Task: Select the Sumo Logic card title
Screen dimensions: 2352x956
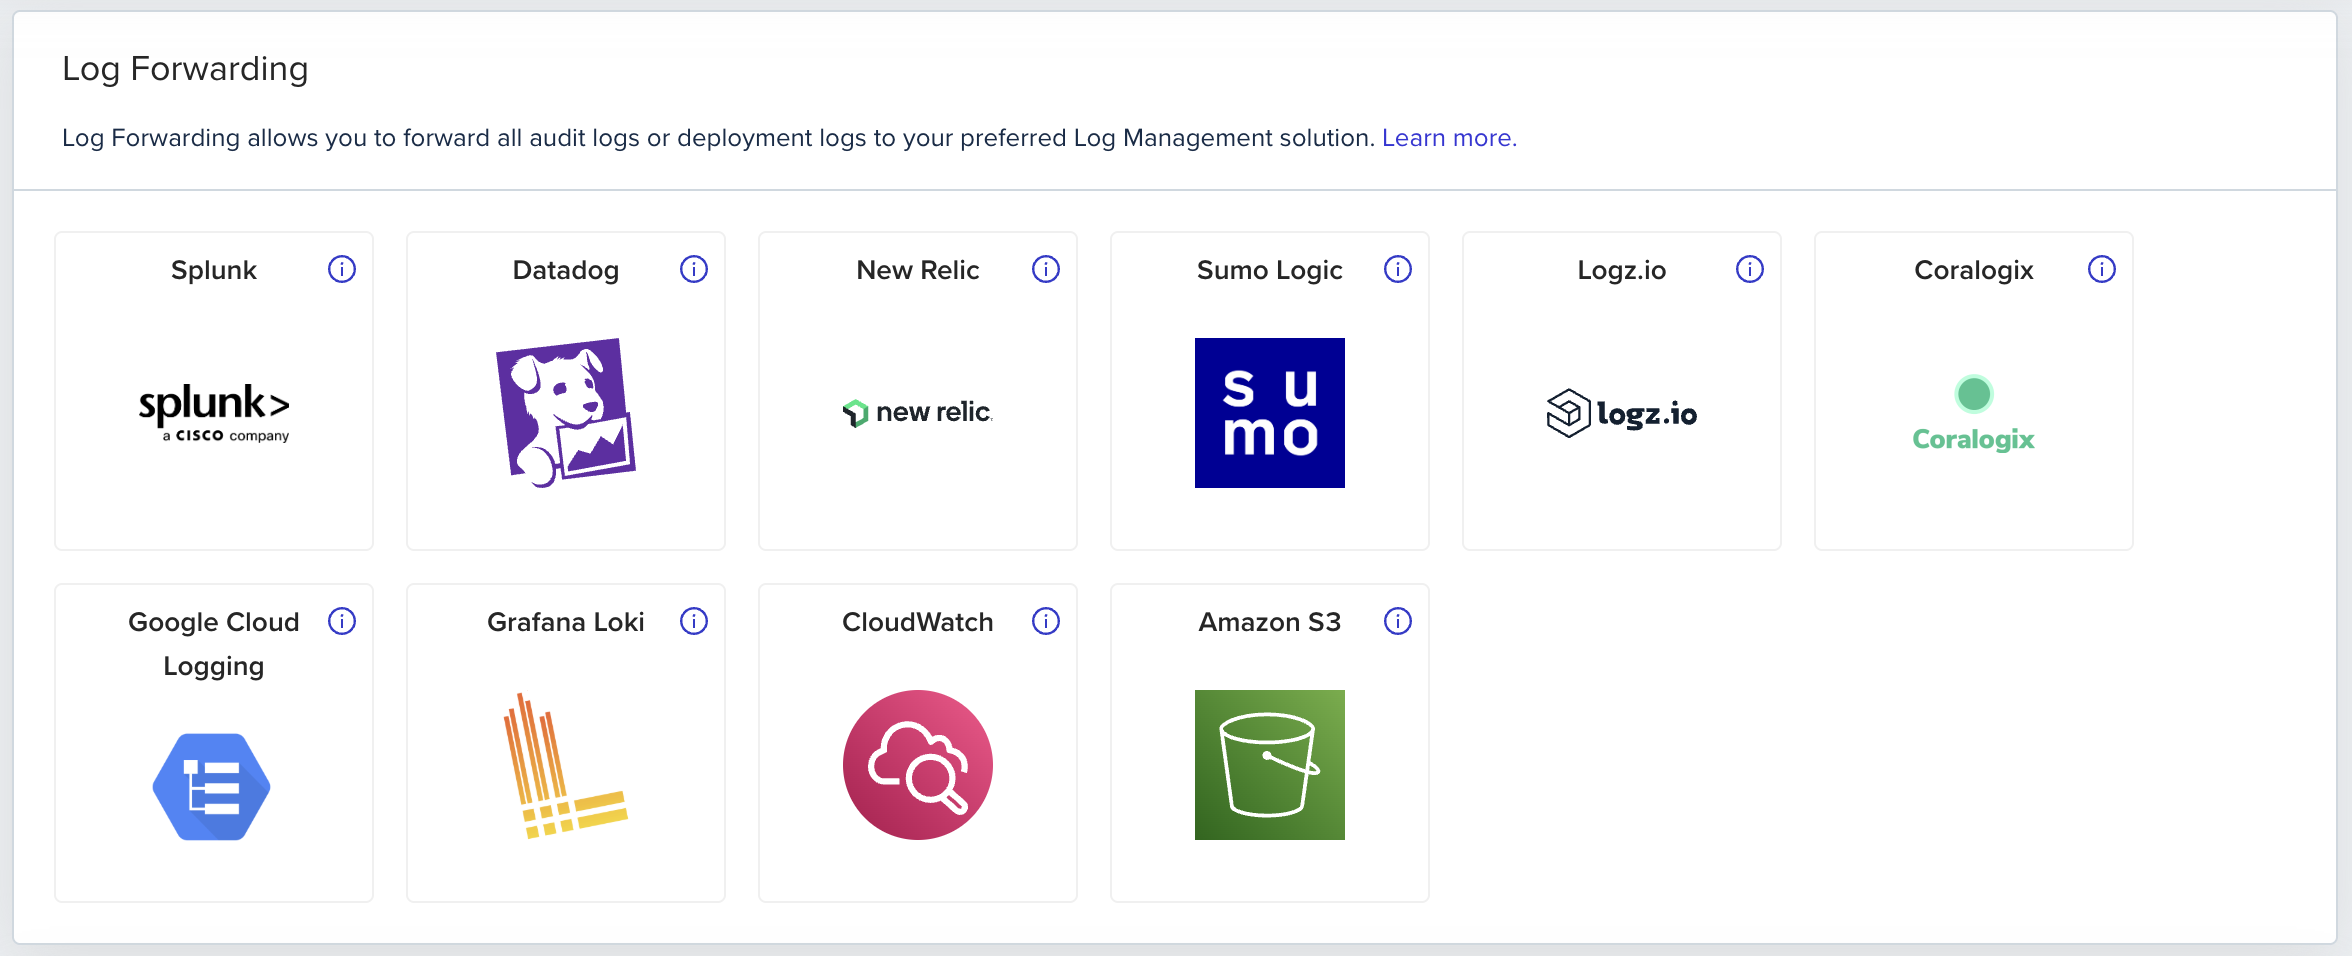Action: pos(1270,270)
